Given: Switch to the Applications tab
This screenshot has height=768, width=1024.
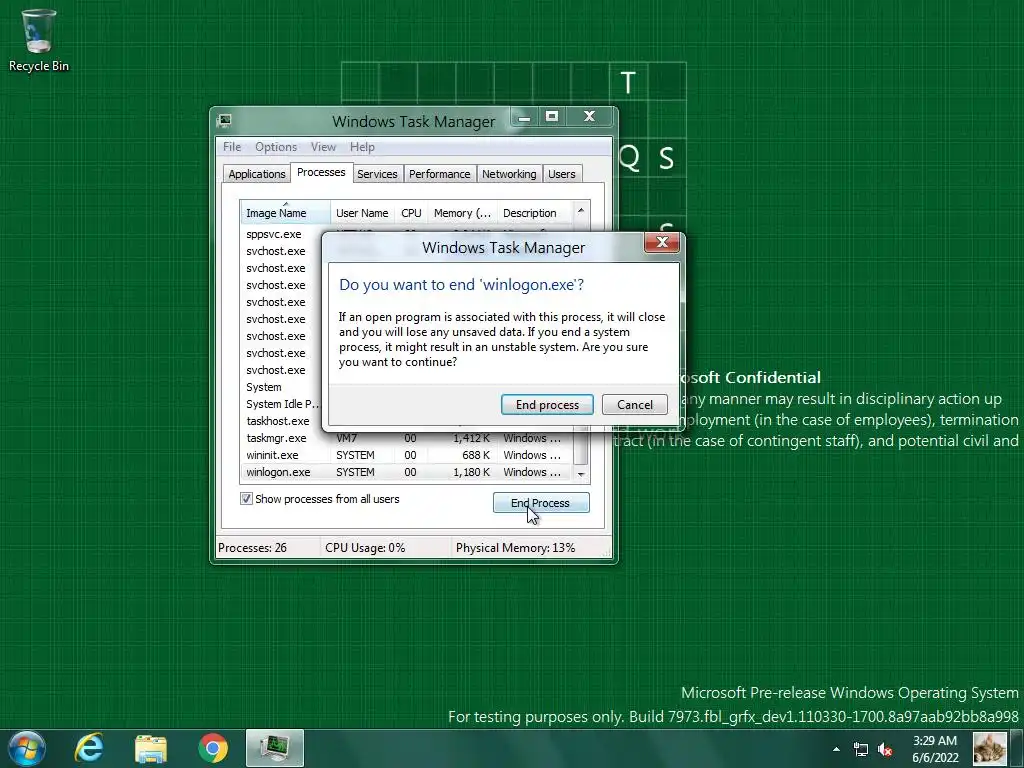Looking at the screenshot, I should coord(257,174).
